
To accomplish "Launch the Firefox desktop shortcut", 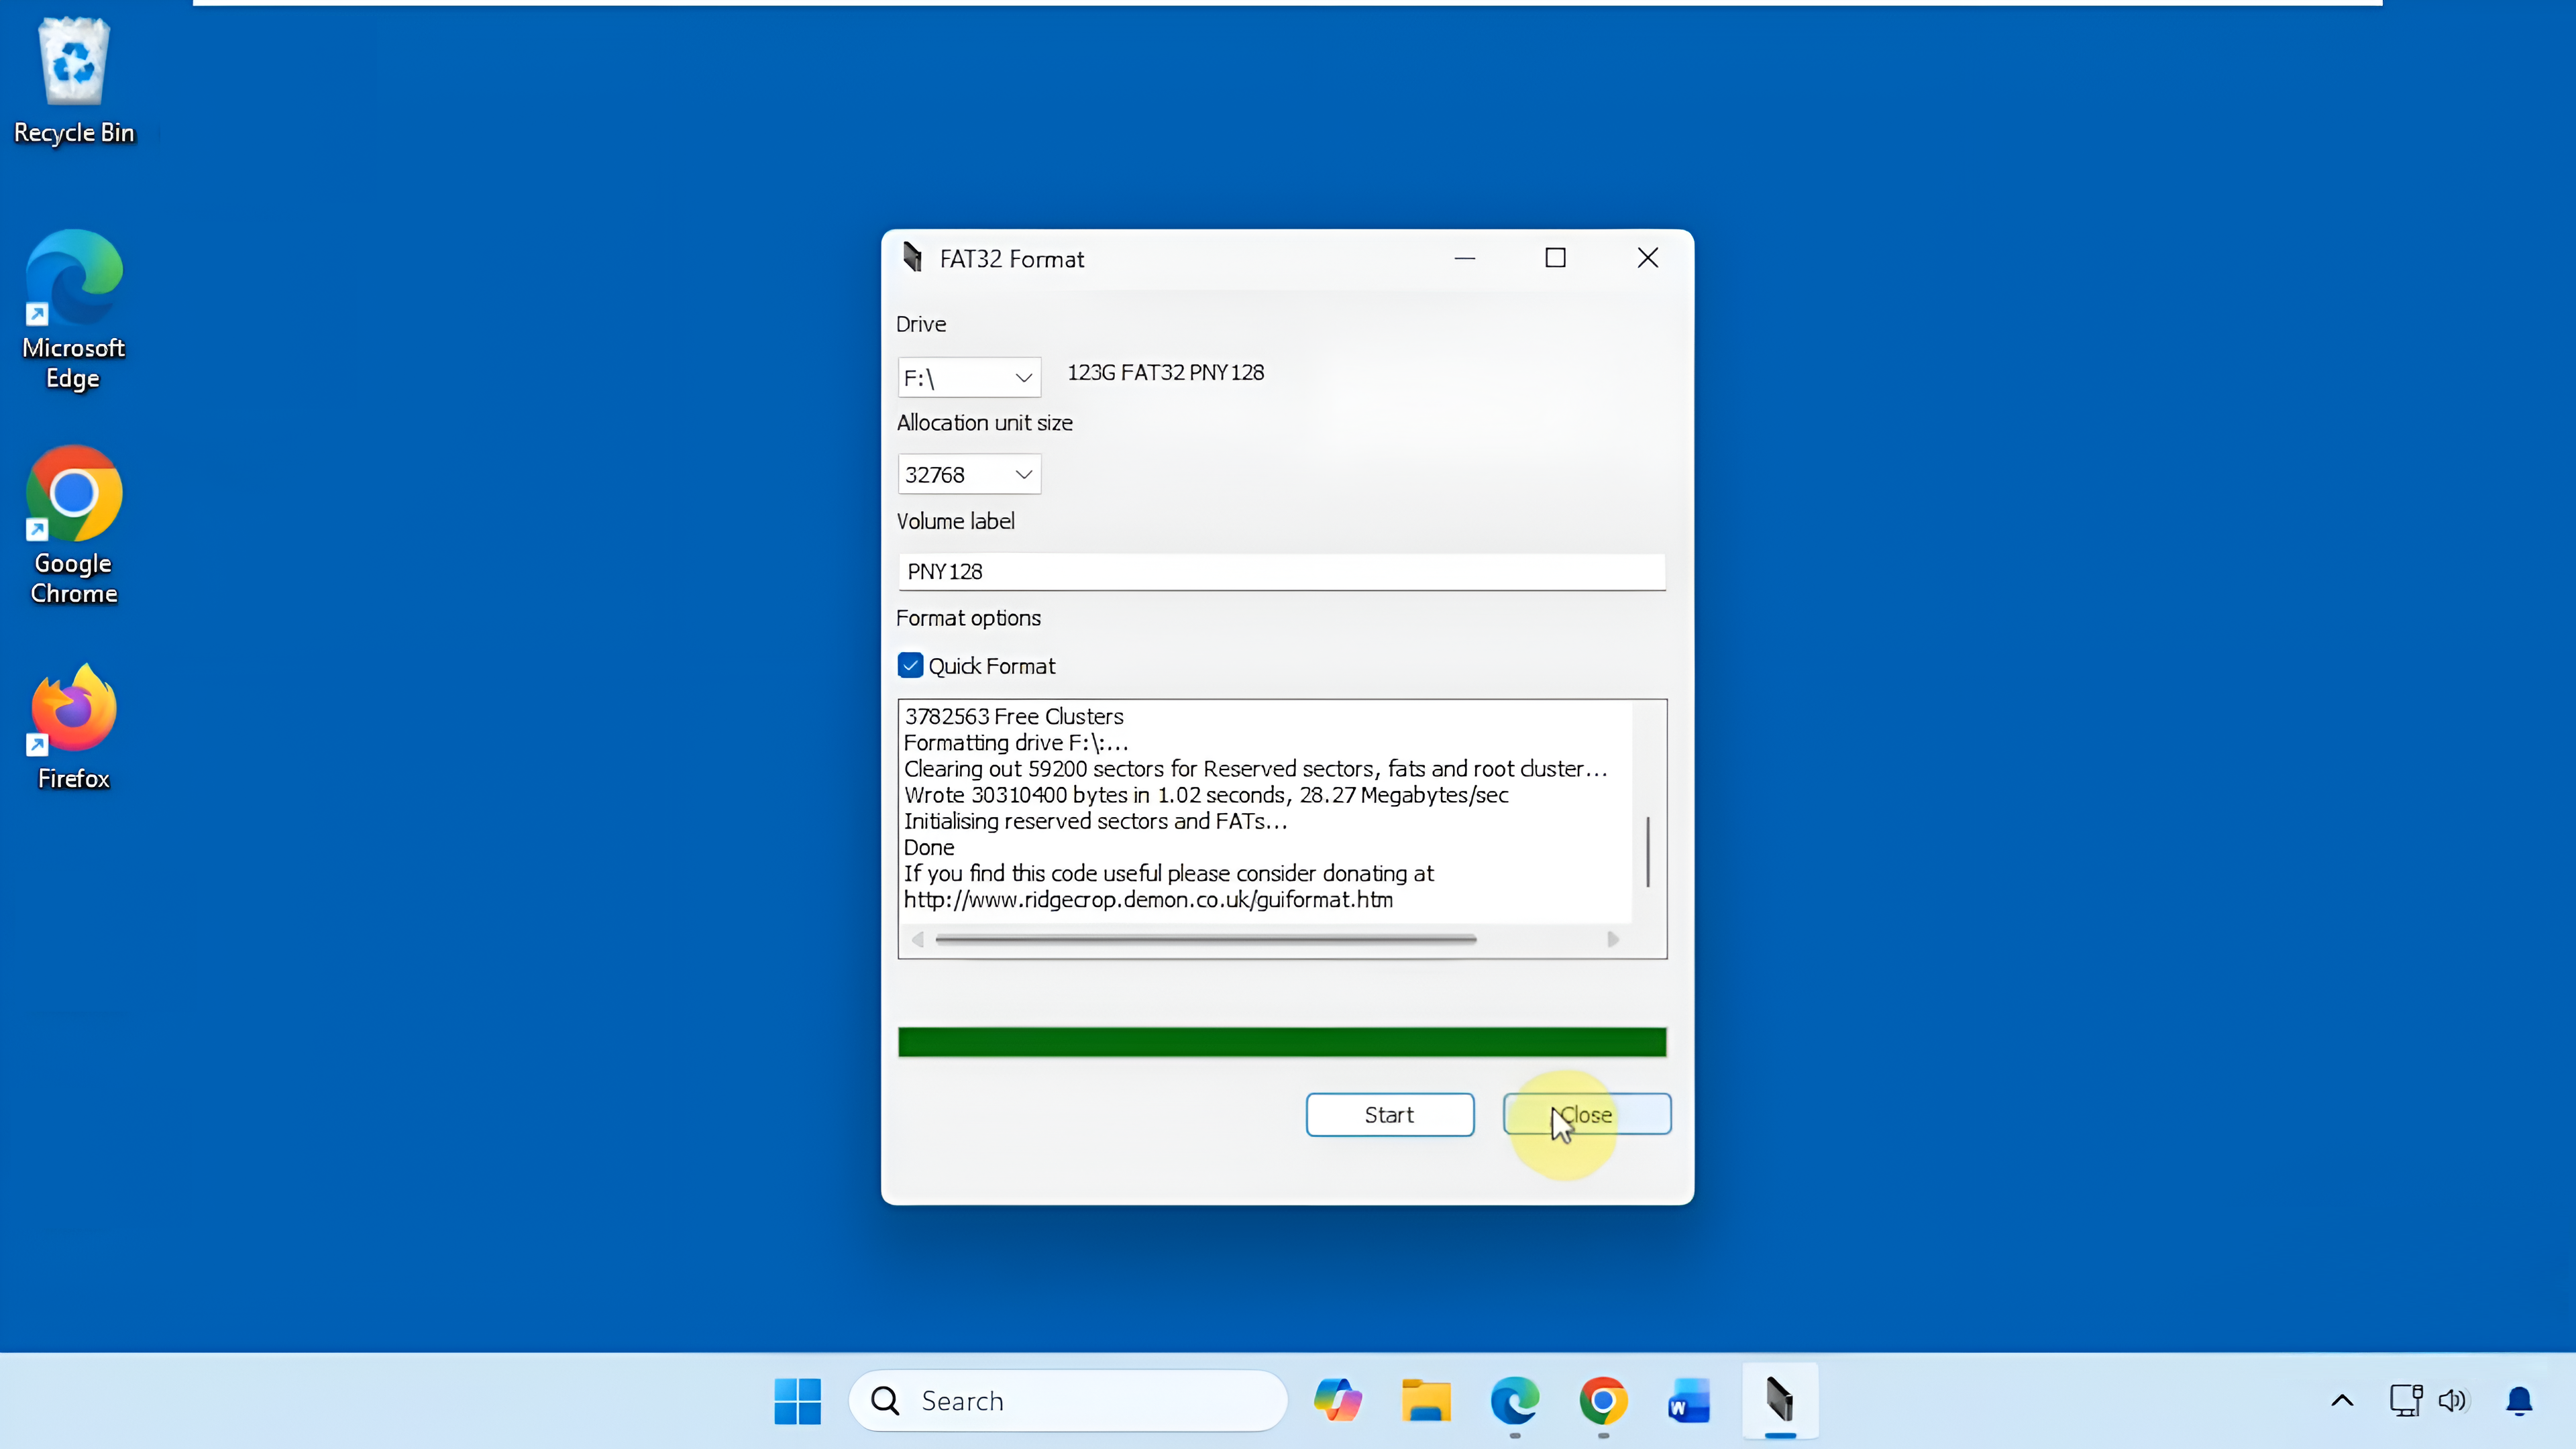I will 74,725.
